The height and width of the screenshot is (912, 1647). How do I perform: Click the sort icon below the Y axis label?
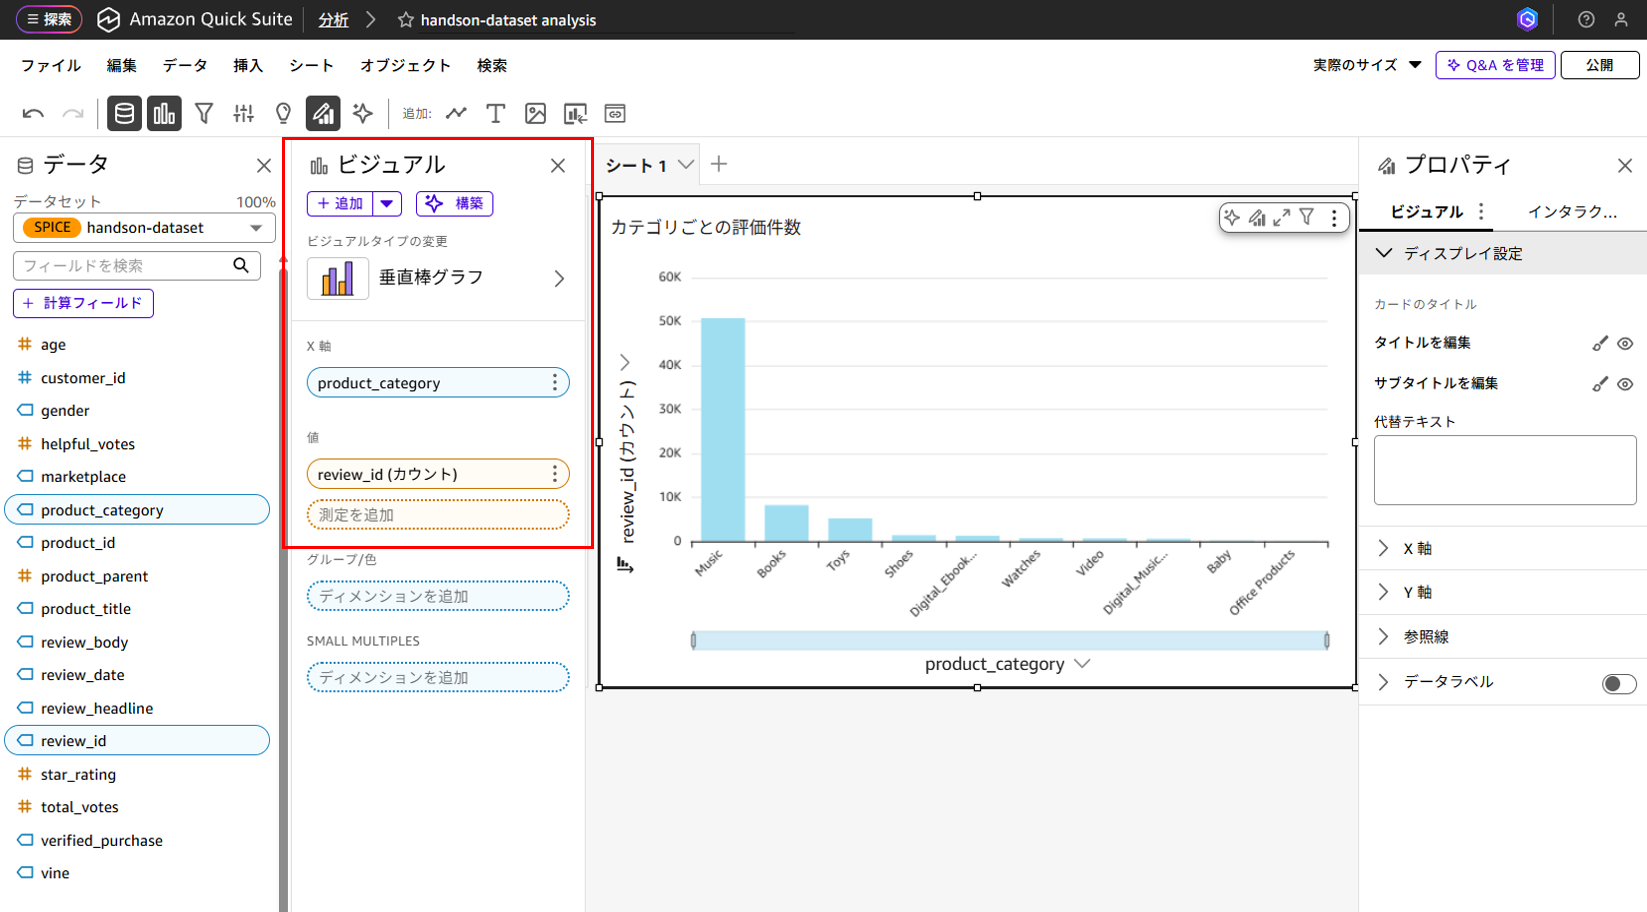pyautogui.click(x=625, y=566)
